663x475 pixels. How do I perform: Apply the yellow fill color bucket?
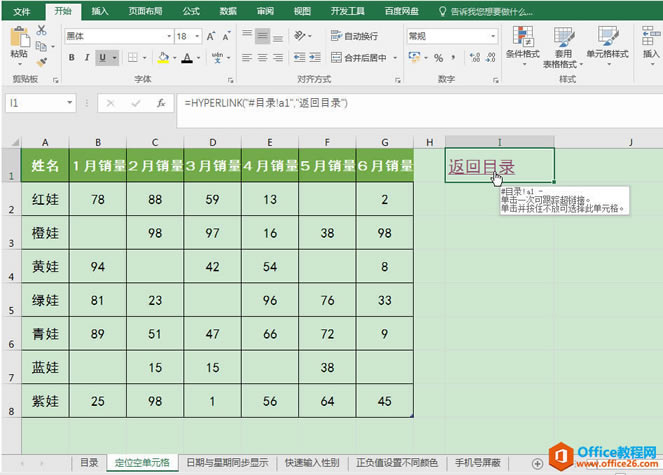point(163,58)
